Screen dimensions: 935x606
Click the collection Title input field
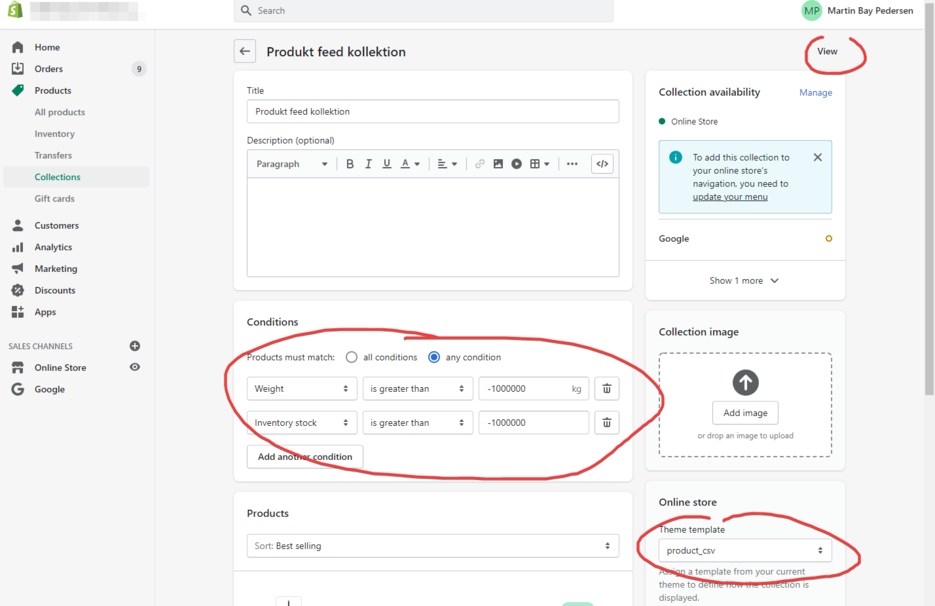point(432,112)
